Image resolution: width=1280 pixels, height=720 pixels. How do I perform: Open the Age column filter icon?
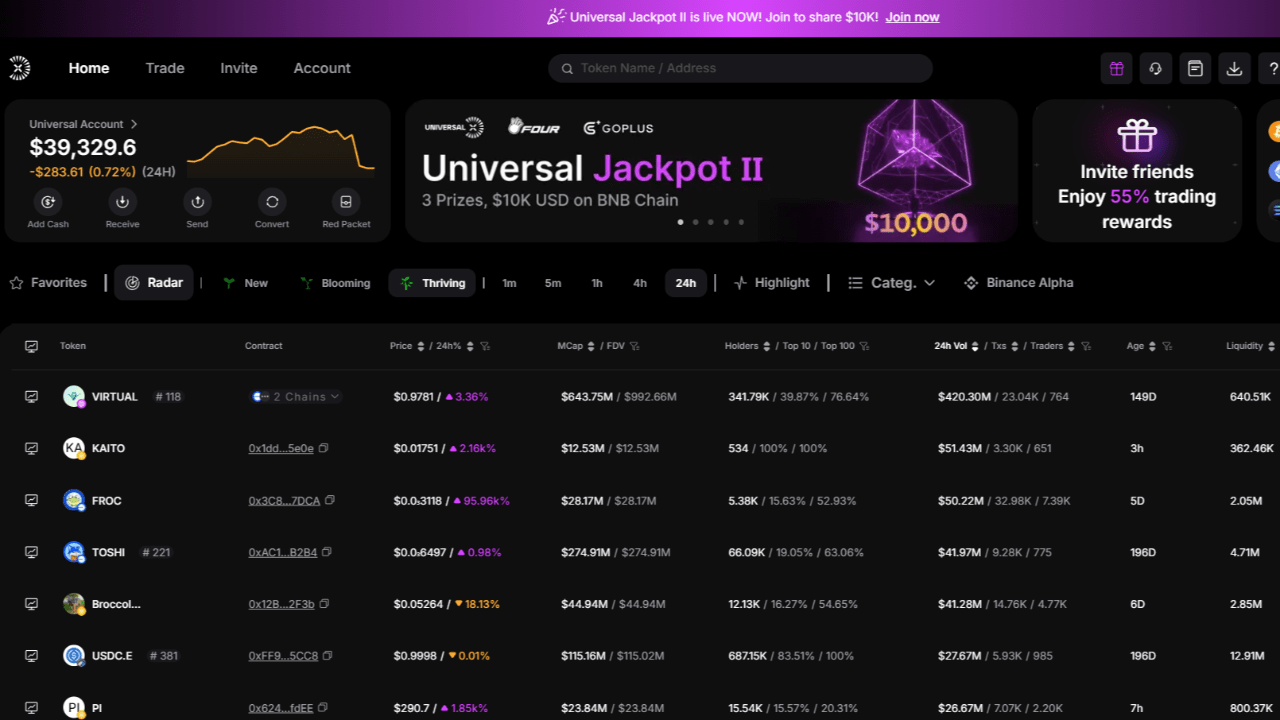click(1167, 346)
